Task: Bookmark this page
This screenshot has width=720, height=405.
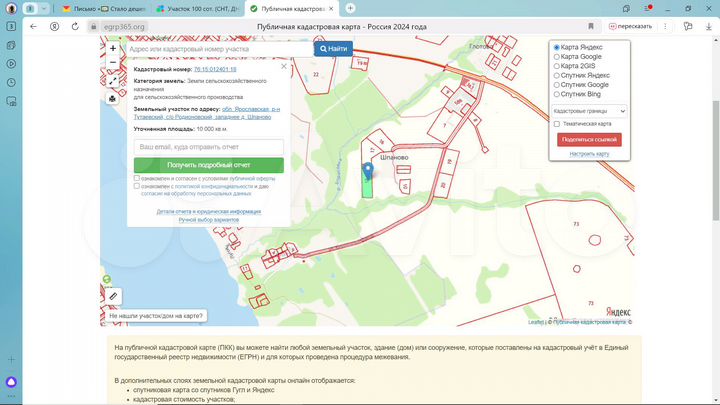Action: (591, 27)
